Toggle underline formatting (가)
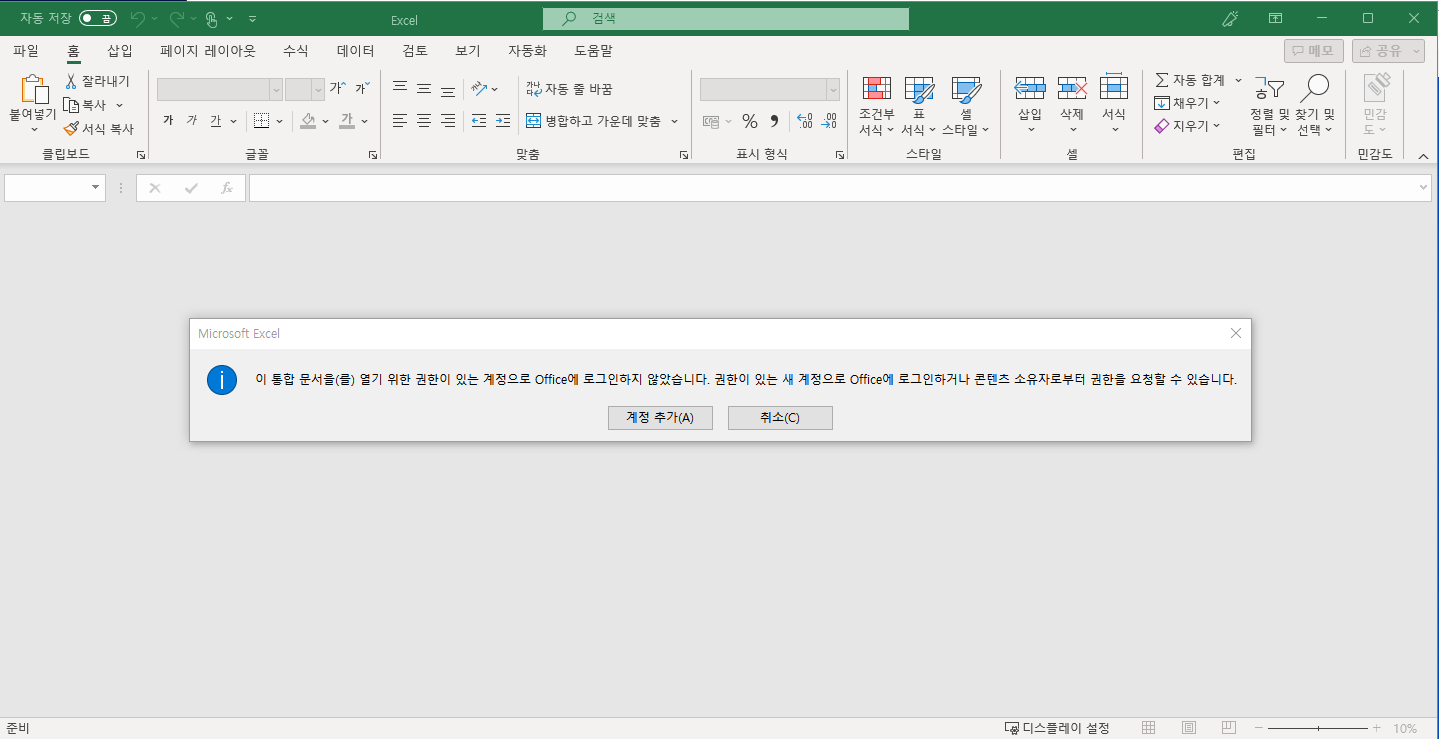Image resolution: width=1439 pixels, height=739 pixels. coord(216,121)
